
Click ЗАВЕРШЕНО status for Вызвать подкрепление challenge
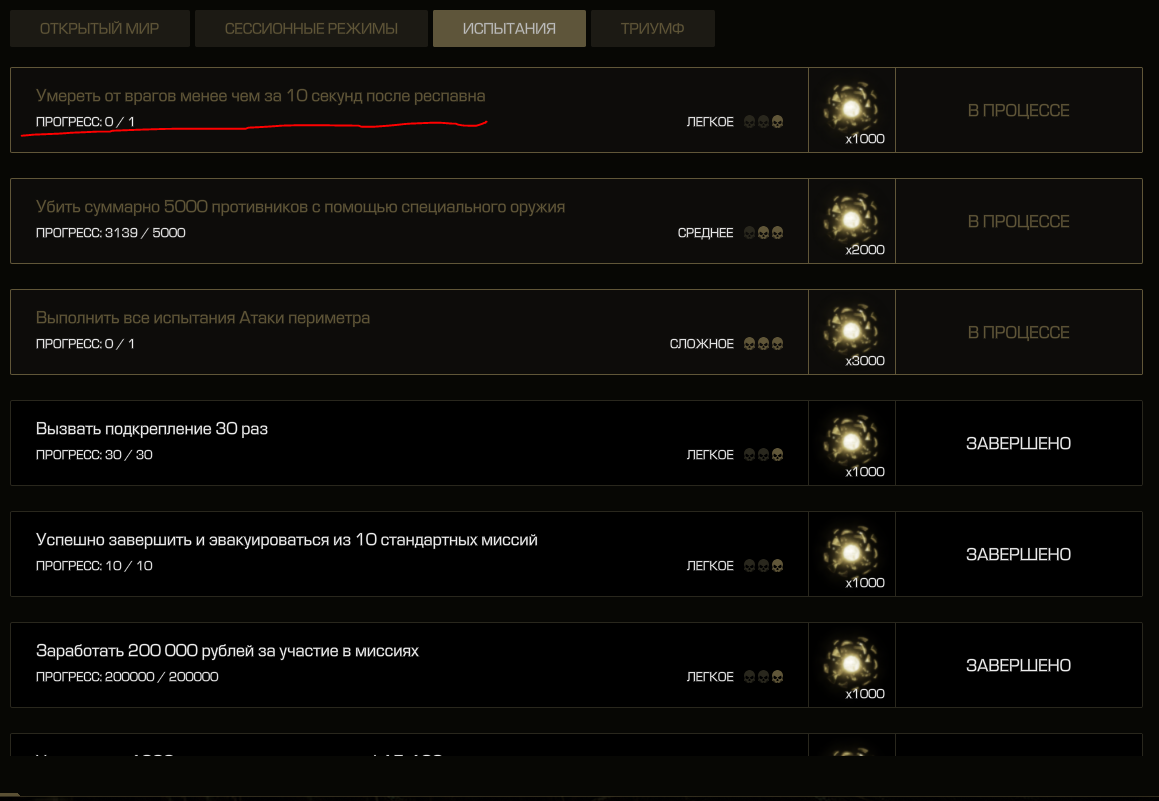click(x=1019, y=443)
